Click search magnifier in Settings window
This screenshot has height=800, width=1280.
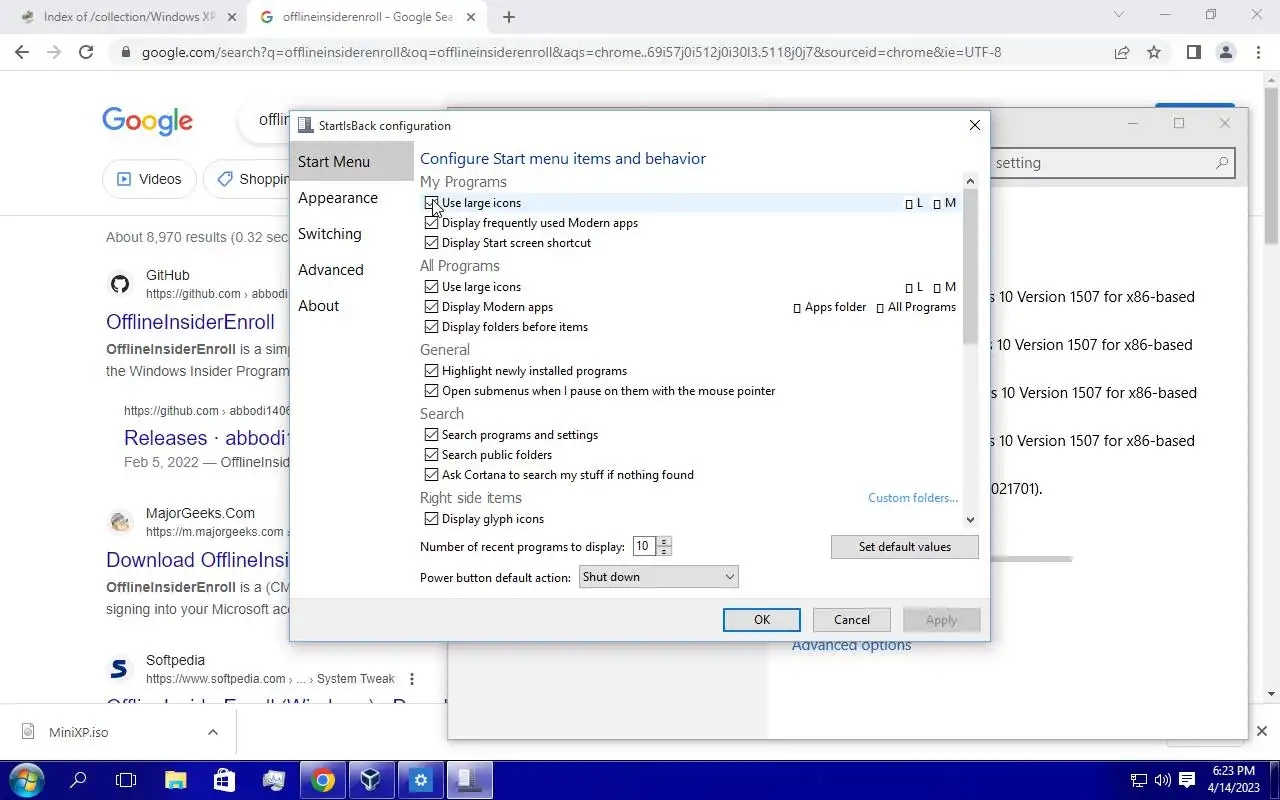1221,163
